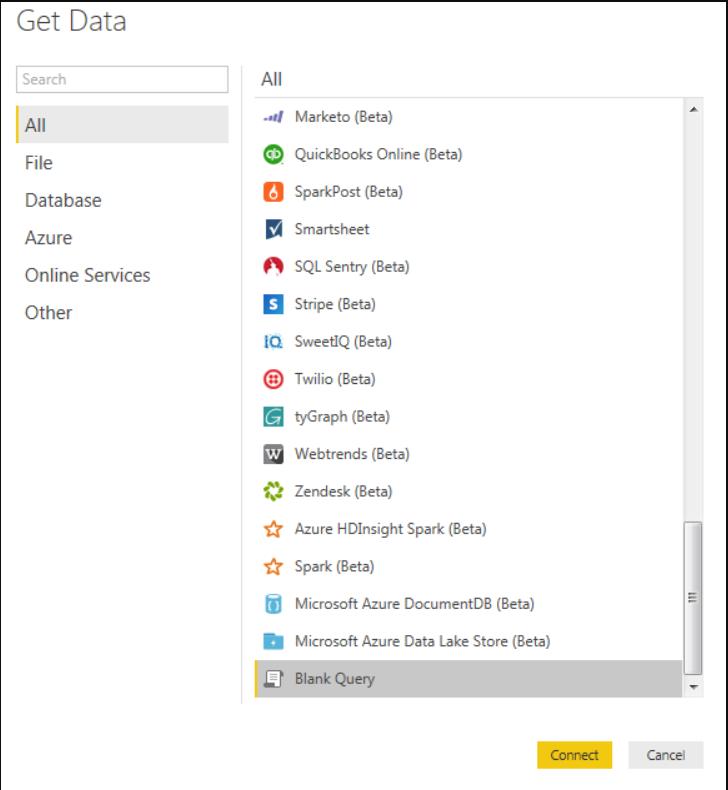Screen dimensions: 728x790
Task: Select the tyGraph connector icon
Action: coord(271,417)
